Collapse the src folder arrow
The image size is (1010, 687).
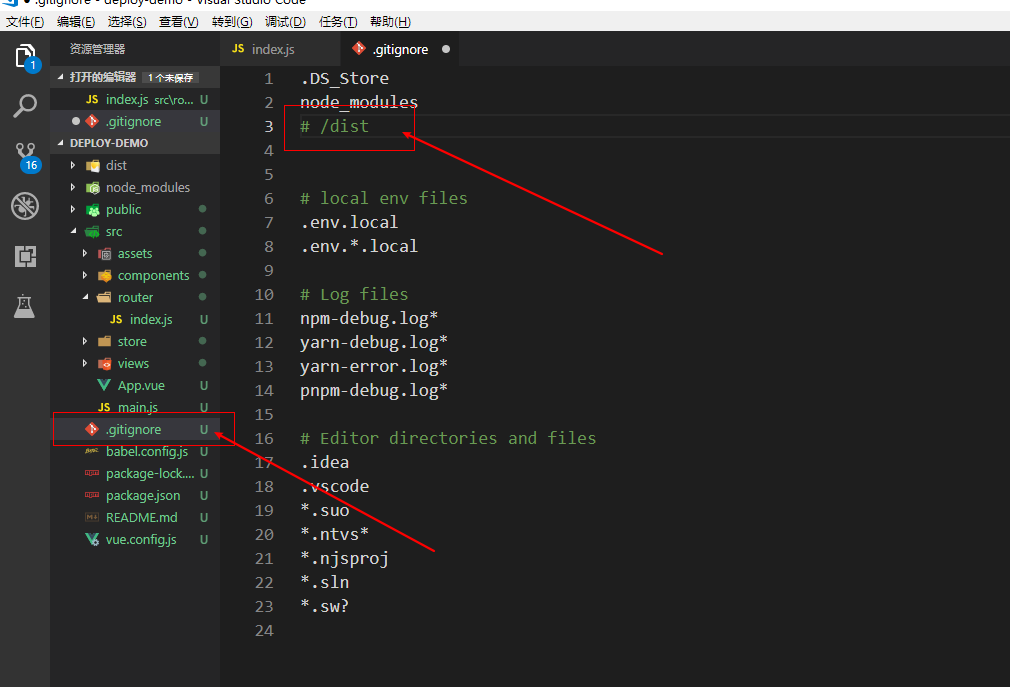[73, 231]
